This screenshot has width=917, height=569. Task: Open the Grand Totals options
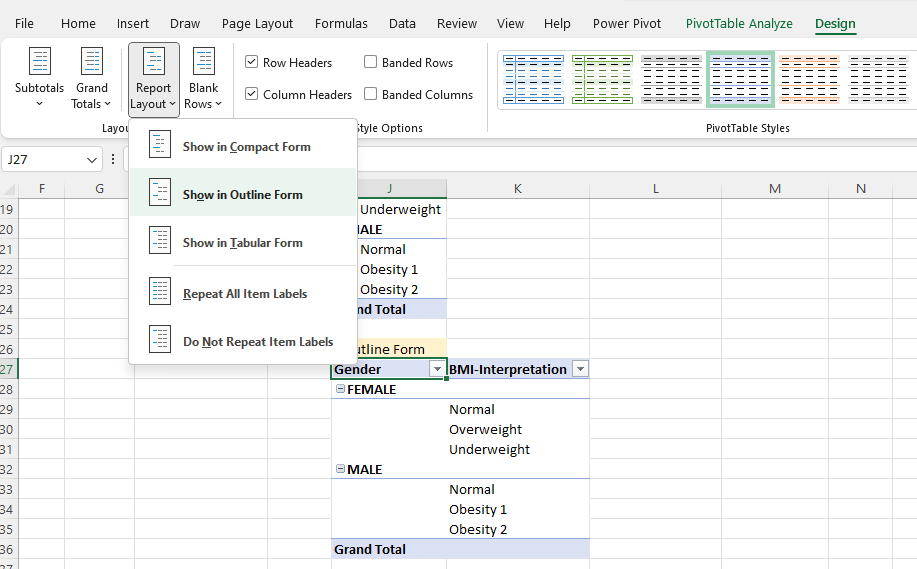click(91, 78)
